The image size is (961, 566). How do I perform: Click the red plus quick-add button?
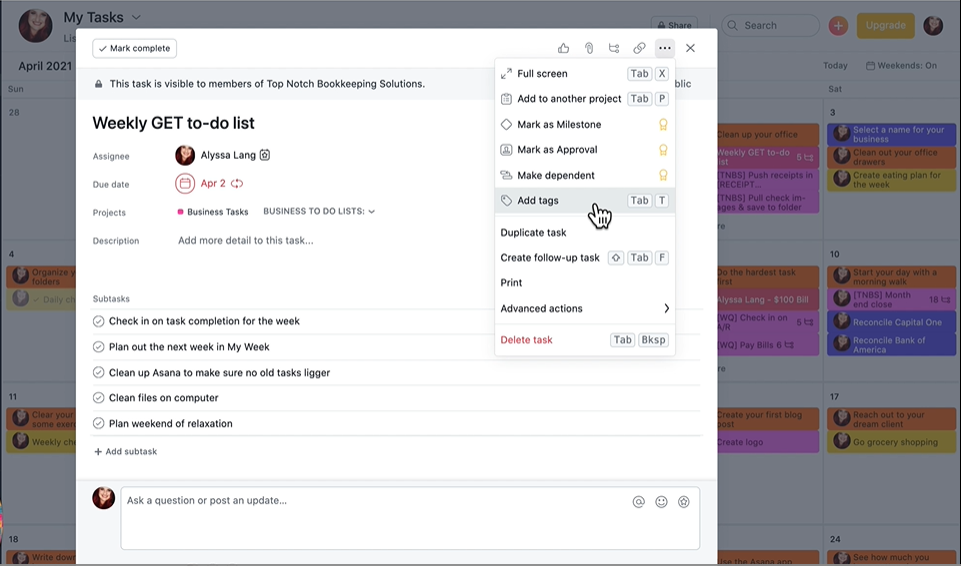point(838,25)
